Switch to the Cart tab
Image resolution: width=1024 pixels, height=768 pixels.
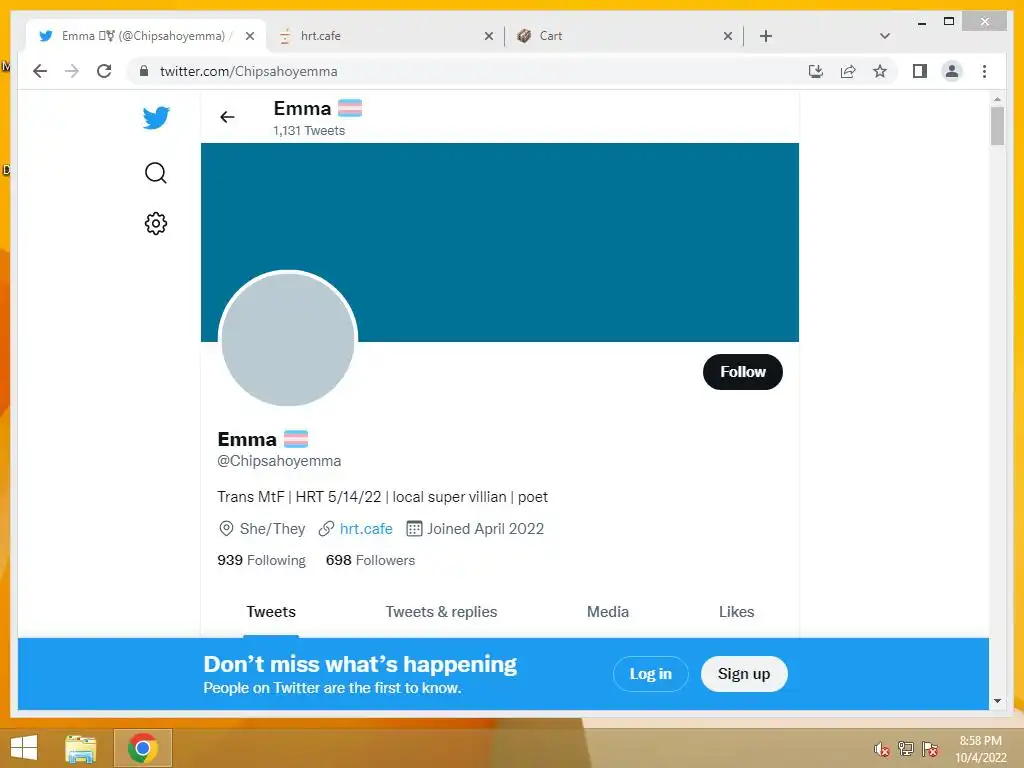point(626,36)
